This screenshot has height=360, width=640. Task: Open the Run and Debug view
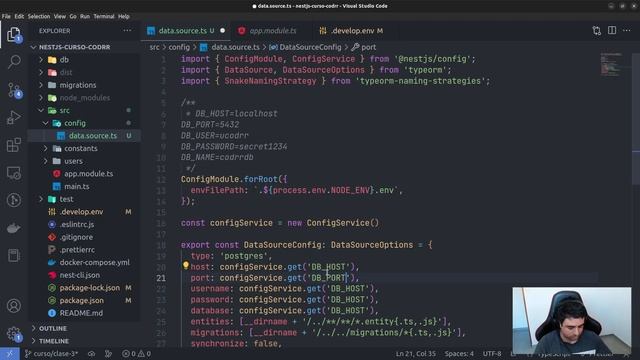click(14, 118)
